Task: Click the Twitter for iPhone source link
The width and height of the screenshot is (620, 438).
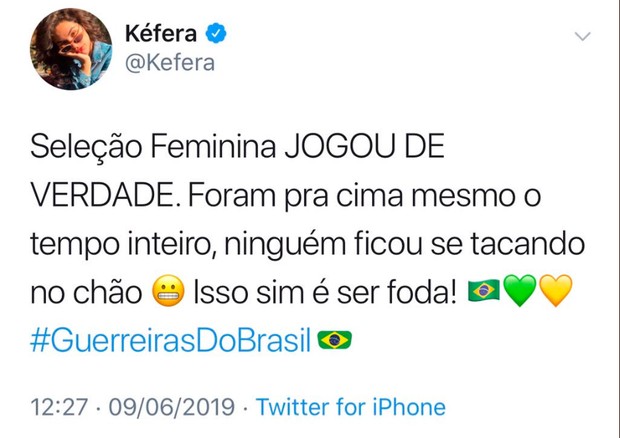Action: pyautogui.click(x=351, y=407)
